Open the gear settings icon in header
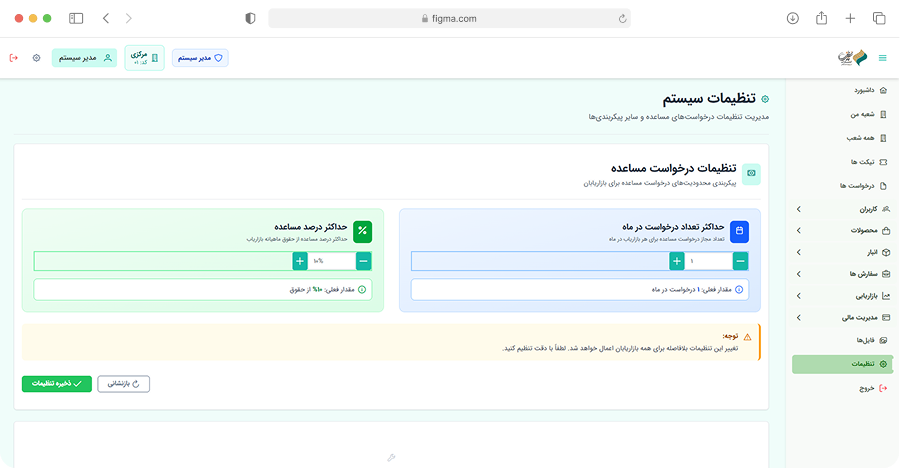The height and width of the screenshot is (469, 900). click(37, 58)
